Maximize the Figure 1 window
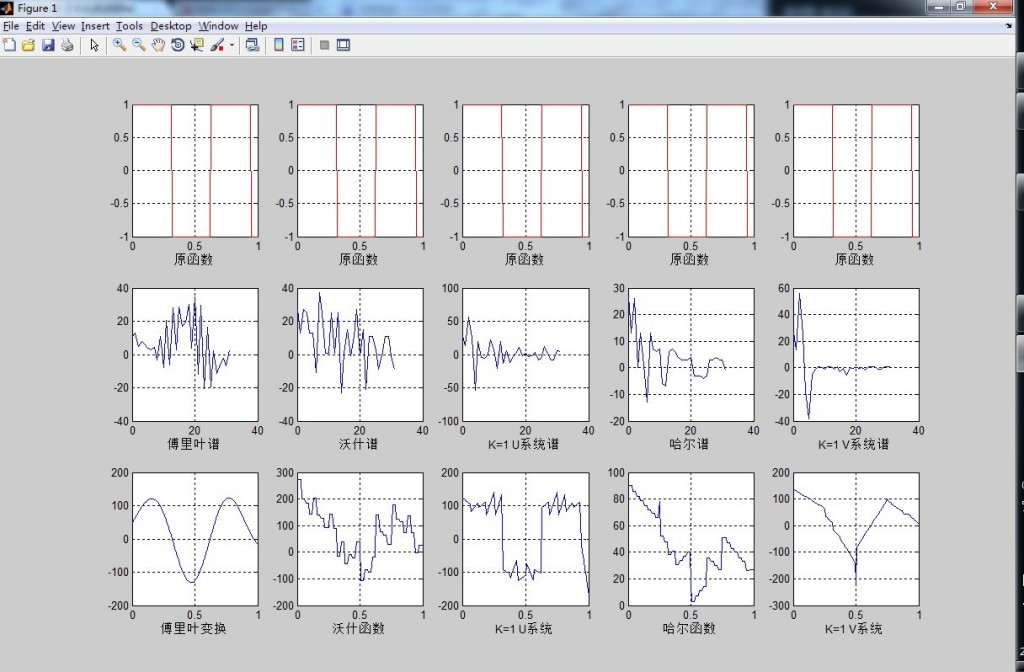The height and width of the screenshot is (672, 1024). tap(960, 7)
